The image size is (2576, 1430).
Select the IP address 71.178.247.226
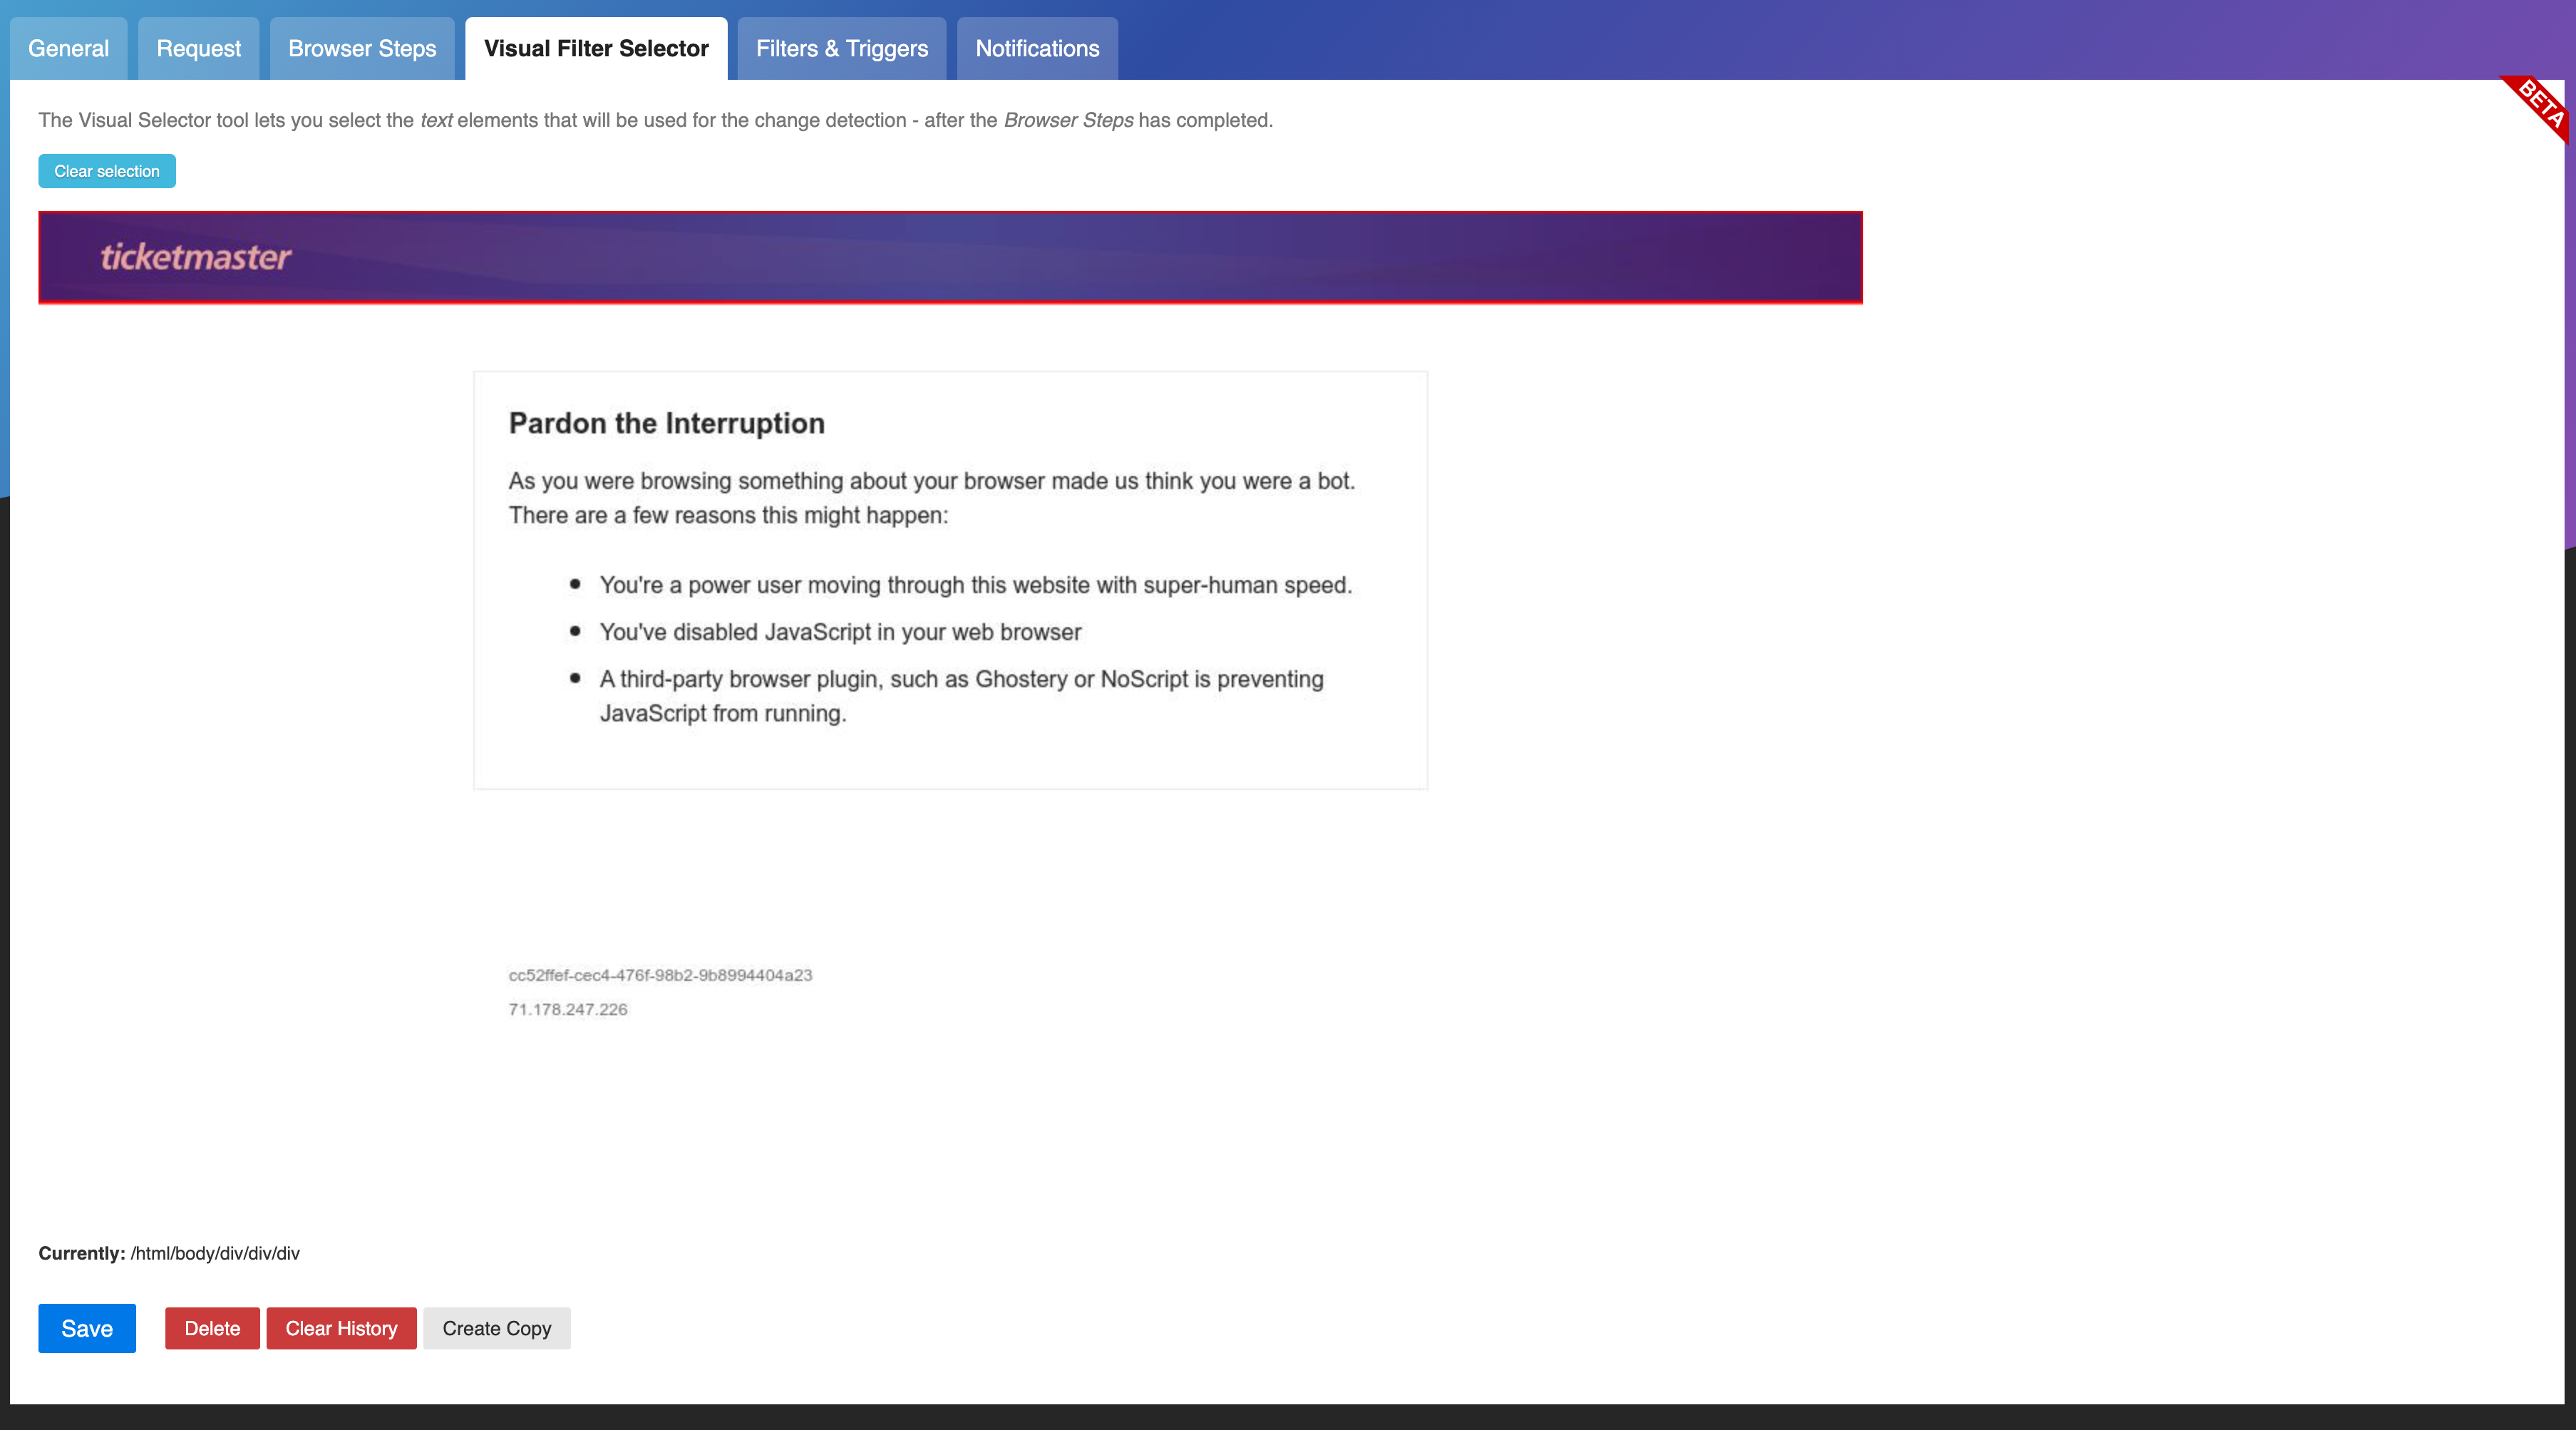coord(568,1009)
